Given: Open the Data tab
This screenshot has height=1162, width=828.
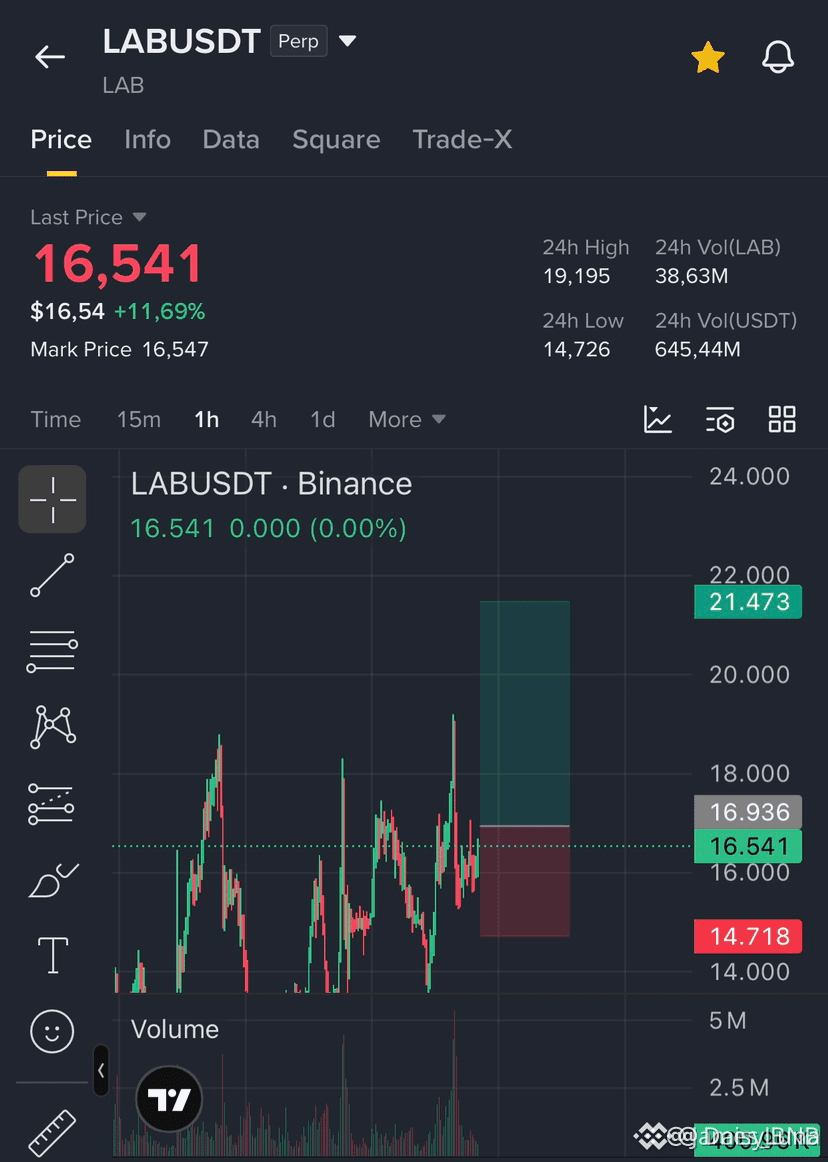Looking at the screenshot, I should [x=231, y=139].
